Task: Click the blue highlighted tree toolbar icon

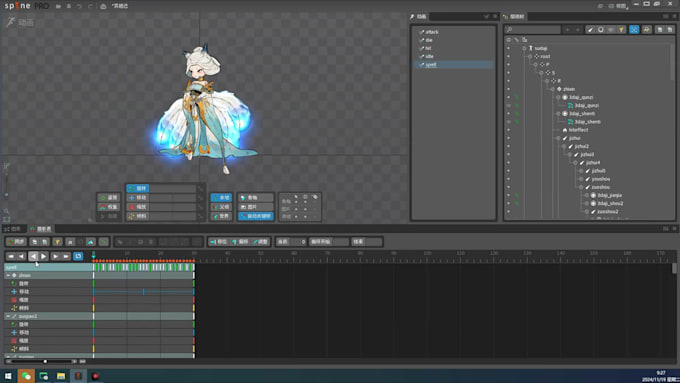Action: coord(634,29)
